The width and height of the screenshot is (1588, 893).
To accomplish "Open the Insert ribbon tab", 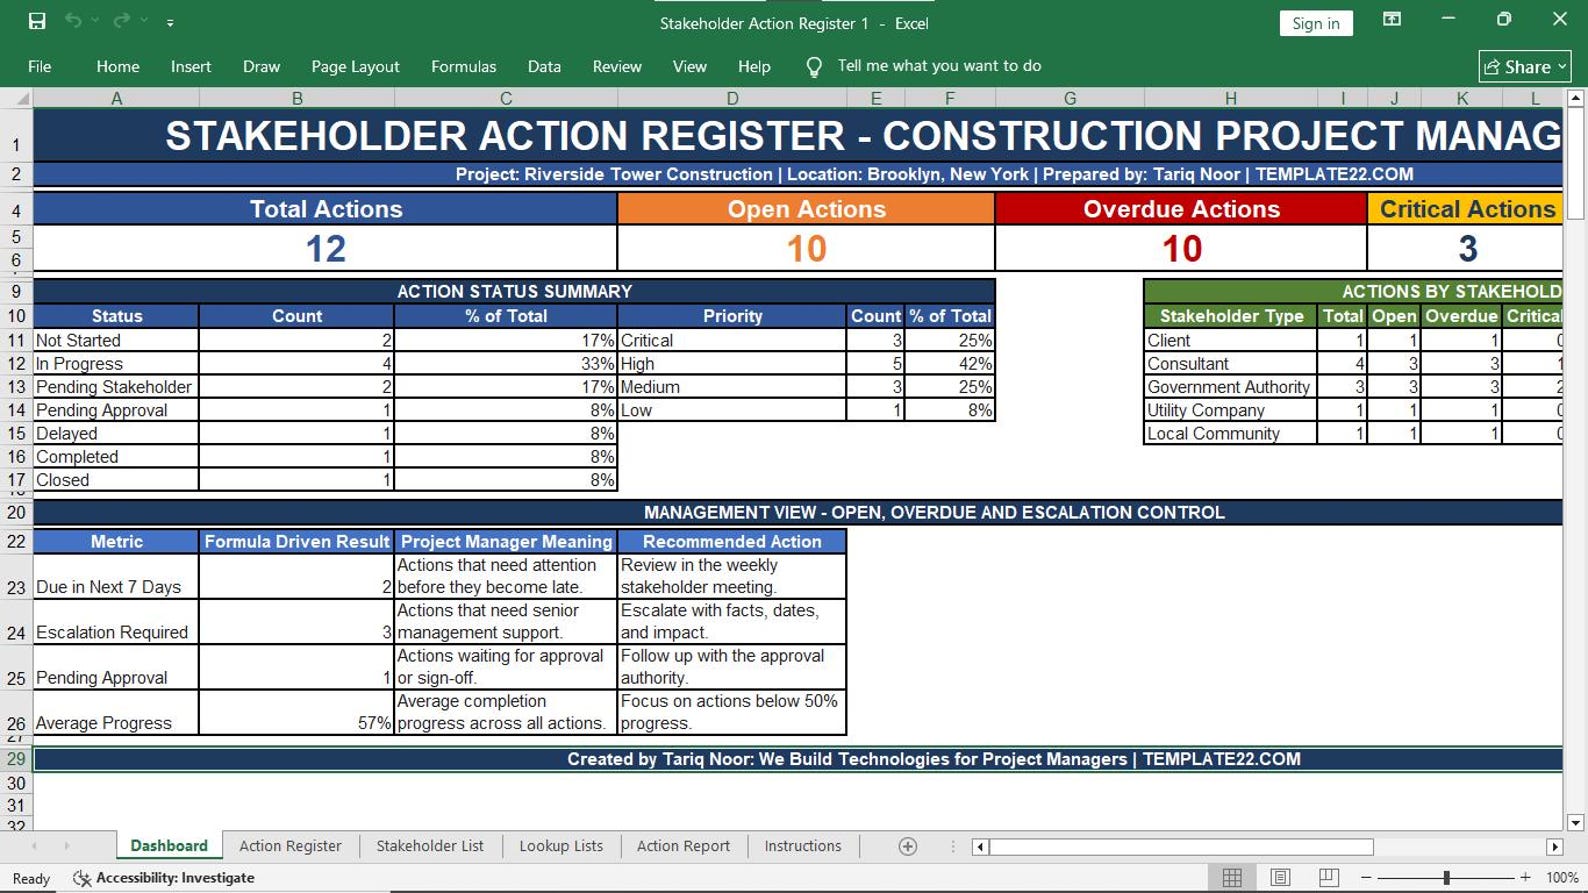I will coord(191,66).
